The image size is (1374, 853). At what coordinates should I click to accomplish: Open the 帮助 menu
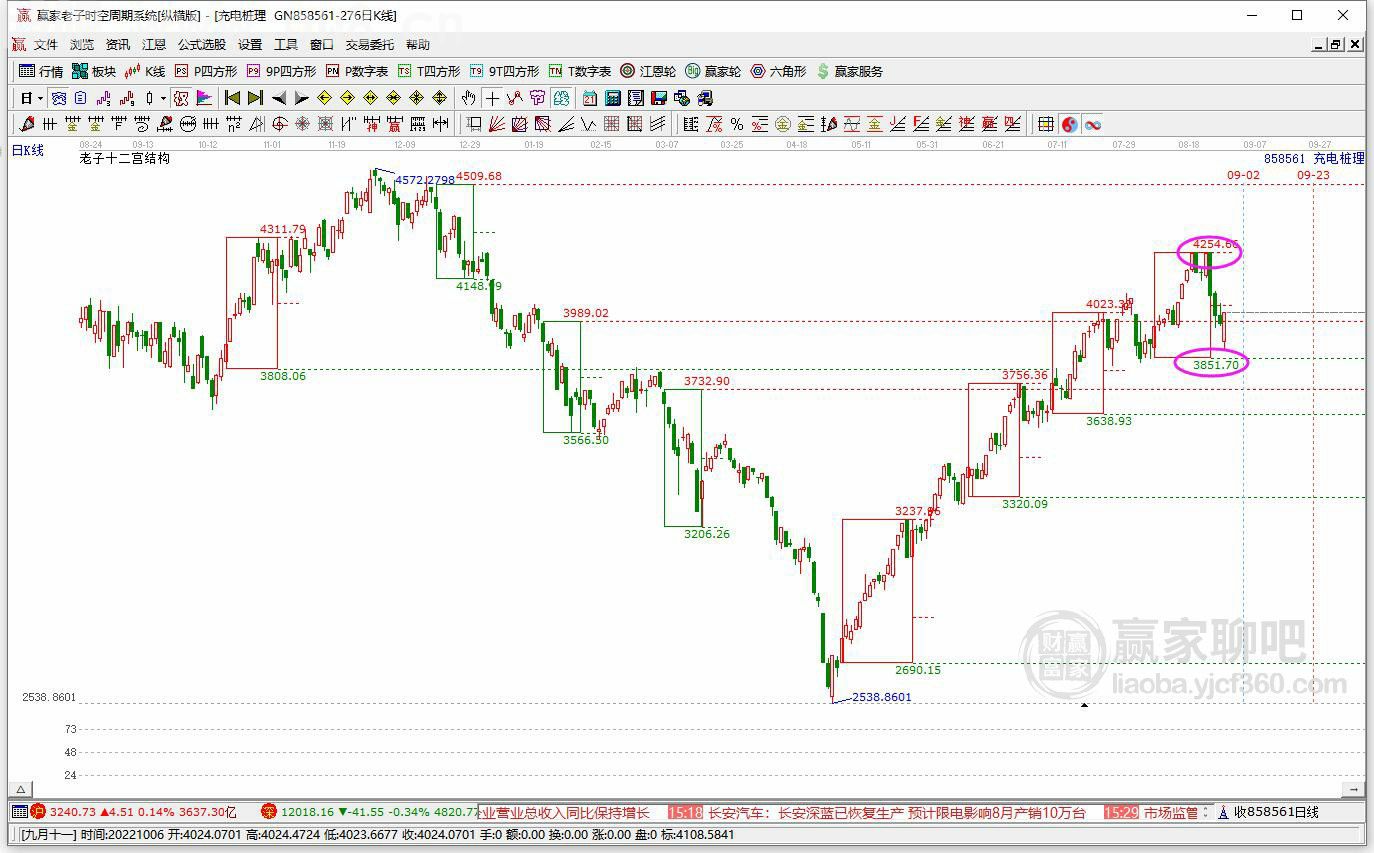point(418,45)
